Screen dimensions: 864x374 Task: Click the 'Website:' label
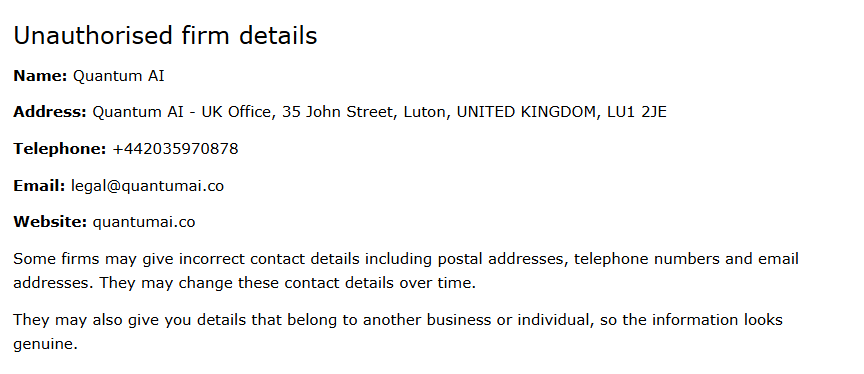[x=50, y=222]
